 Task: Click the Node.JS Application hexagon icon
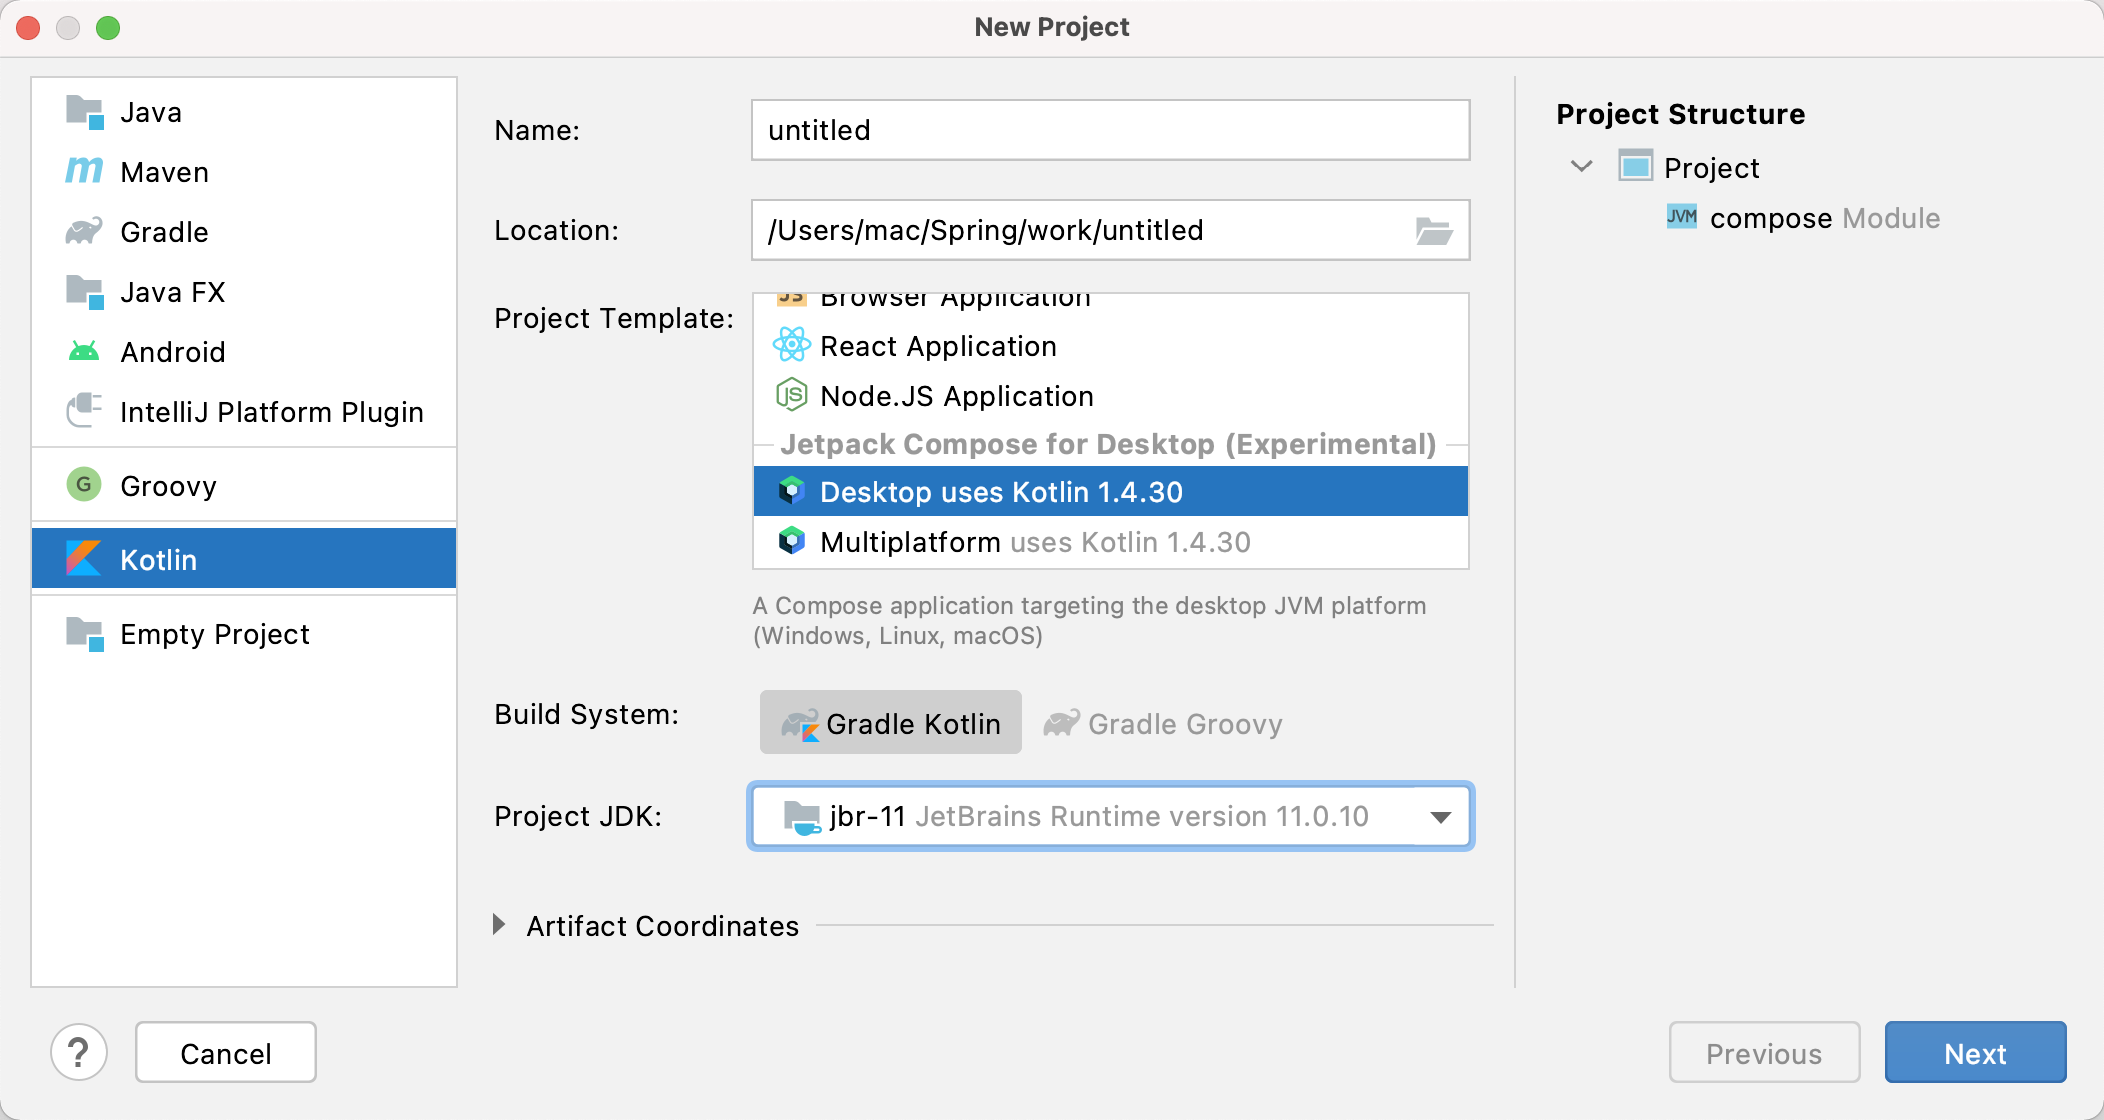(791, 395)
